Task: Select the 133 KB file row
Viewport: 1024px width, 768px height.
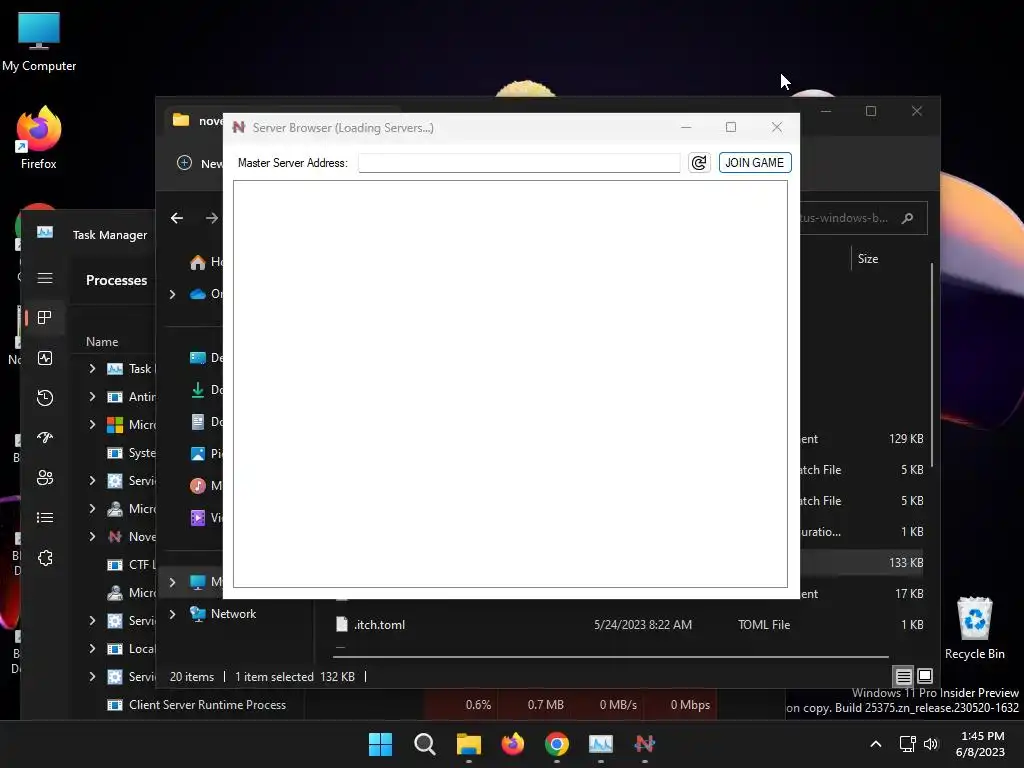Action: pos(862,563)
